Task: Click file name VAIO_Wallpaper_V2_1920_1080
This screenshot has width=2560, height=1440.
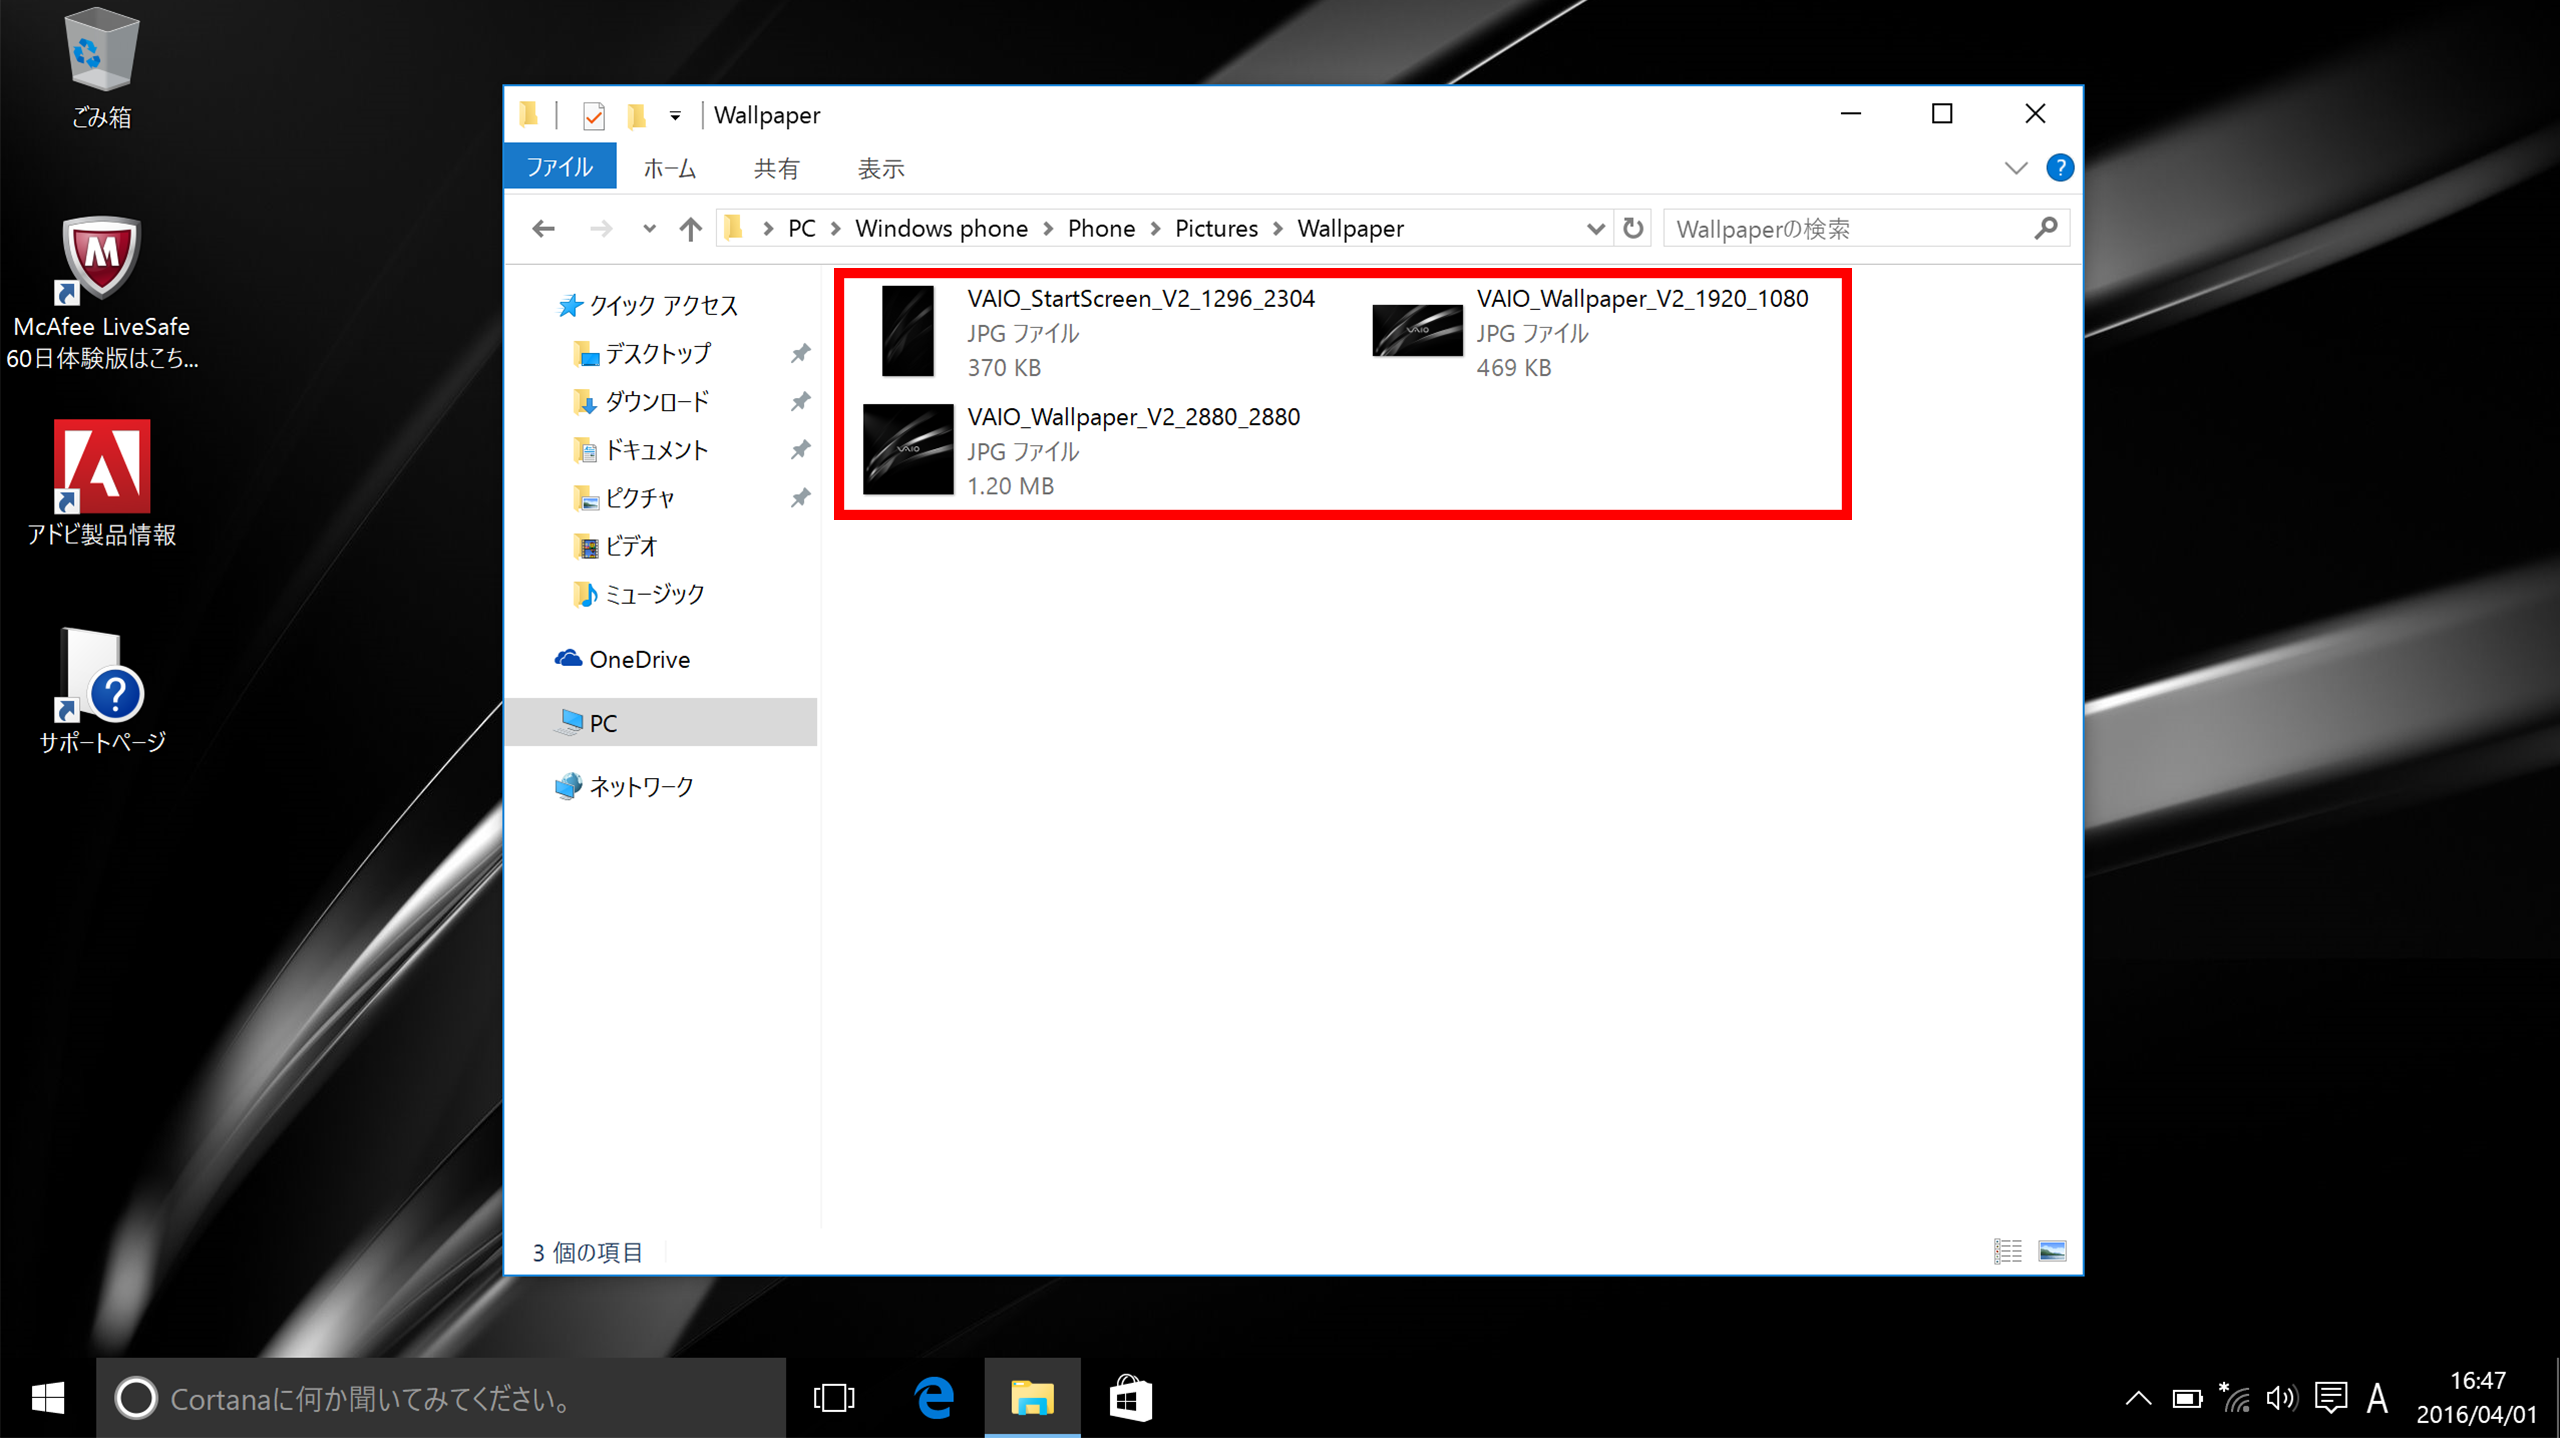Action: click(1642, 298)
